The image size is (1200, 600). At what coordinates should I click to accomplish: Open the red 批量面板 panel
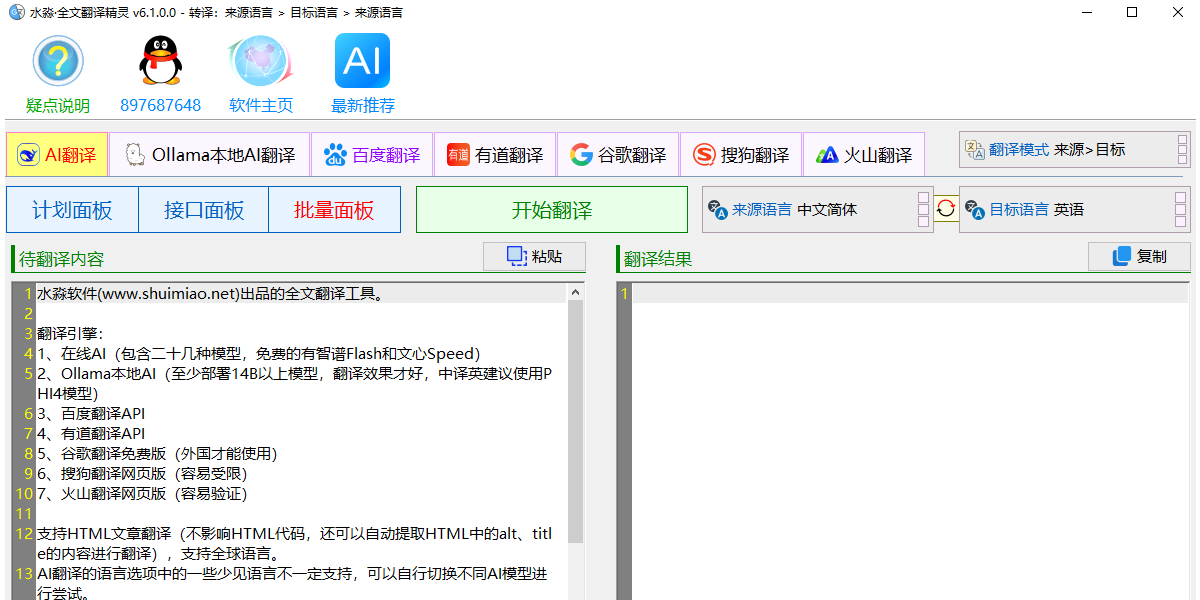[x=334, y=210]
